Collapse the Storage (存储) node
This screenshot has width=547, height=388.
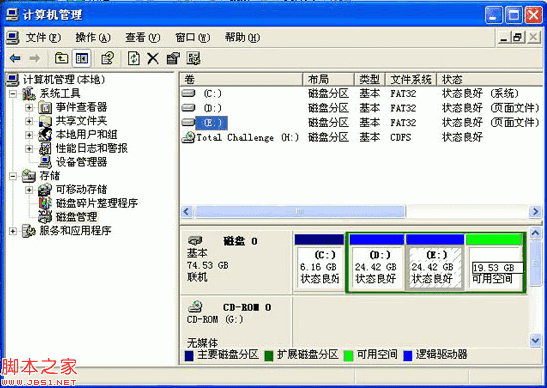pos(13,176)
